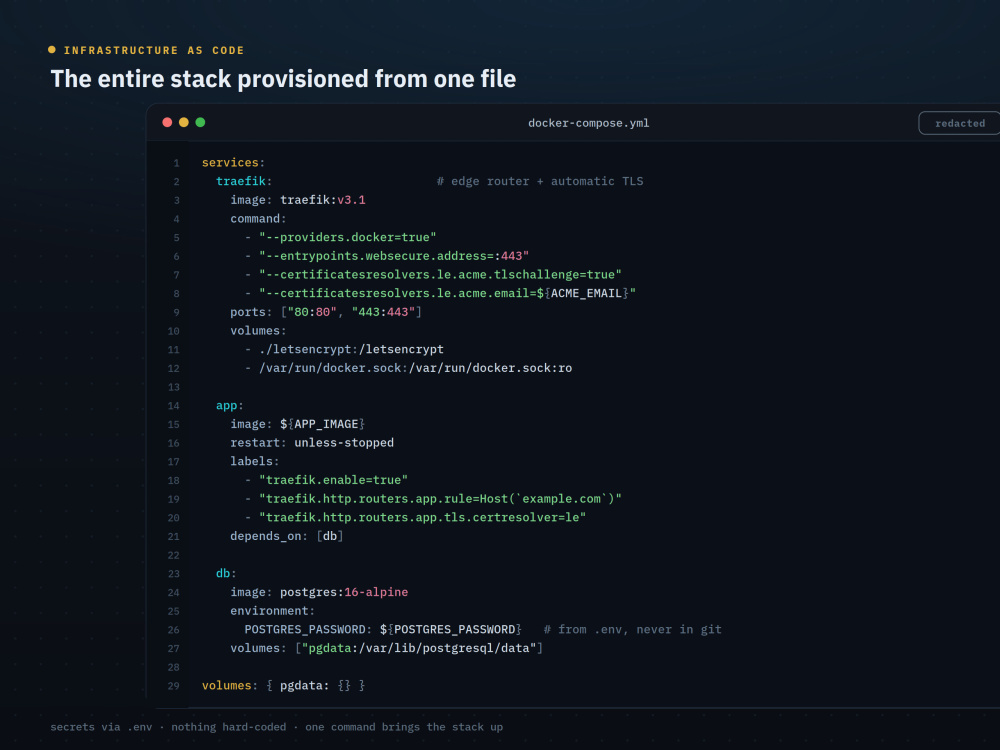Click the ports line with "80:80"
This screenshot has height=750, width=1000.
326,312
